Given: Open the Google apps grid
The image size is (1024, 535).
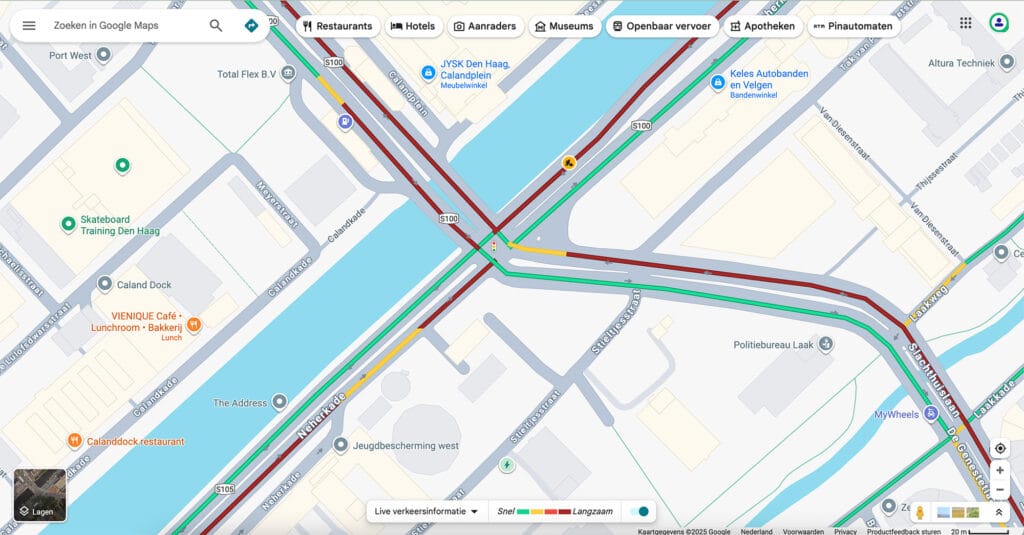Looking at the screenshot, I should point(965,23).
